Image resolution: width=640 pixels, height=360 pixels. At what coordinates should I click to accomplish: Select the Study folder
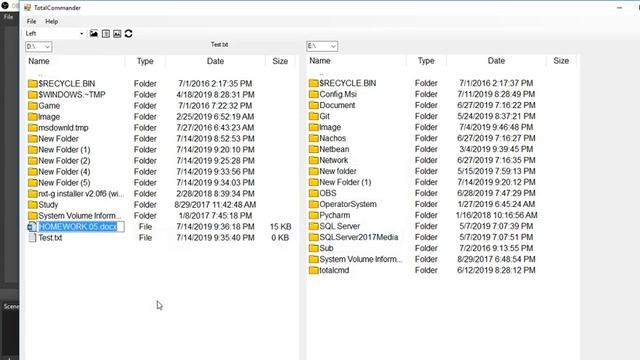tap(43, 205)
